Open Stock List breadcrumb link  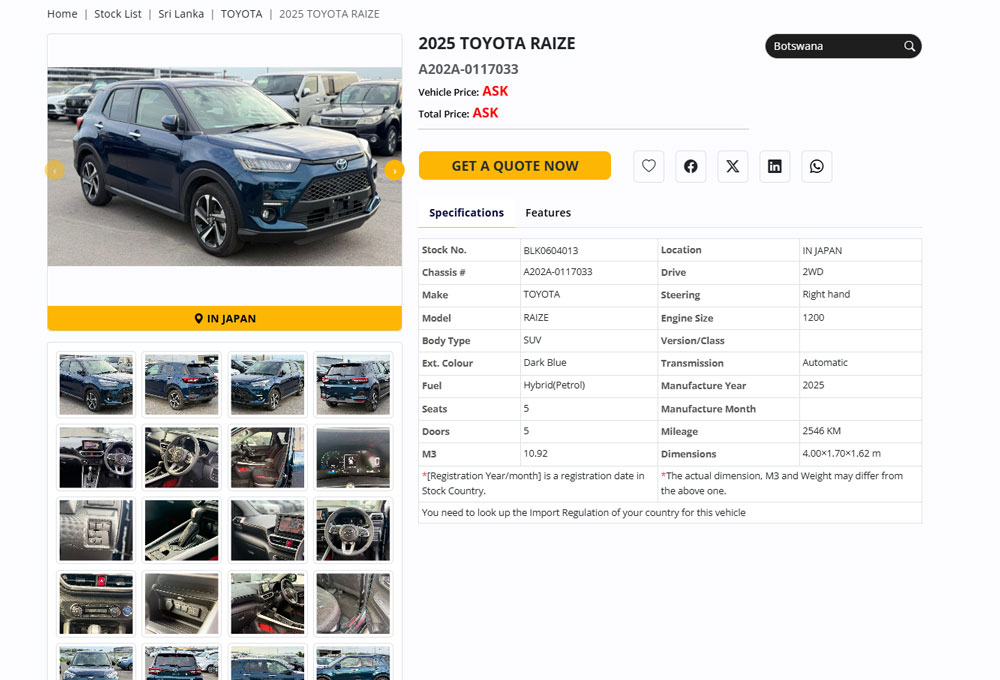118,14
